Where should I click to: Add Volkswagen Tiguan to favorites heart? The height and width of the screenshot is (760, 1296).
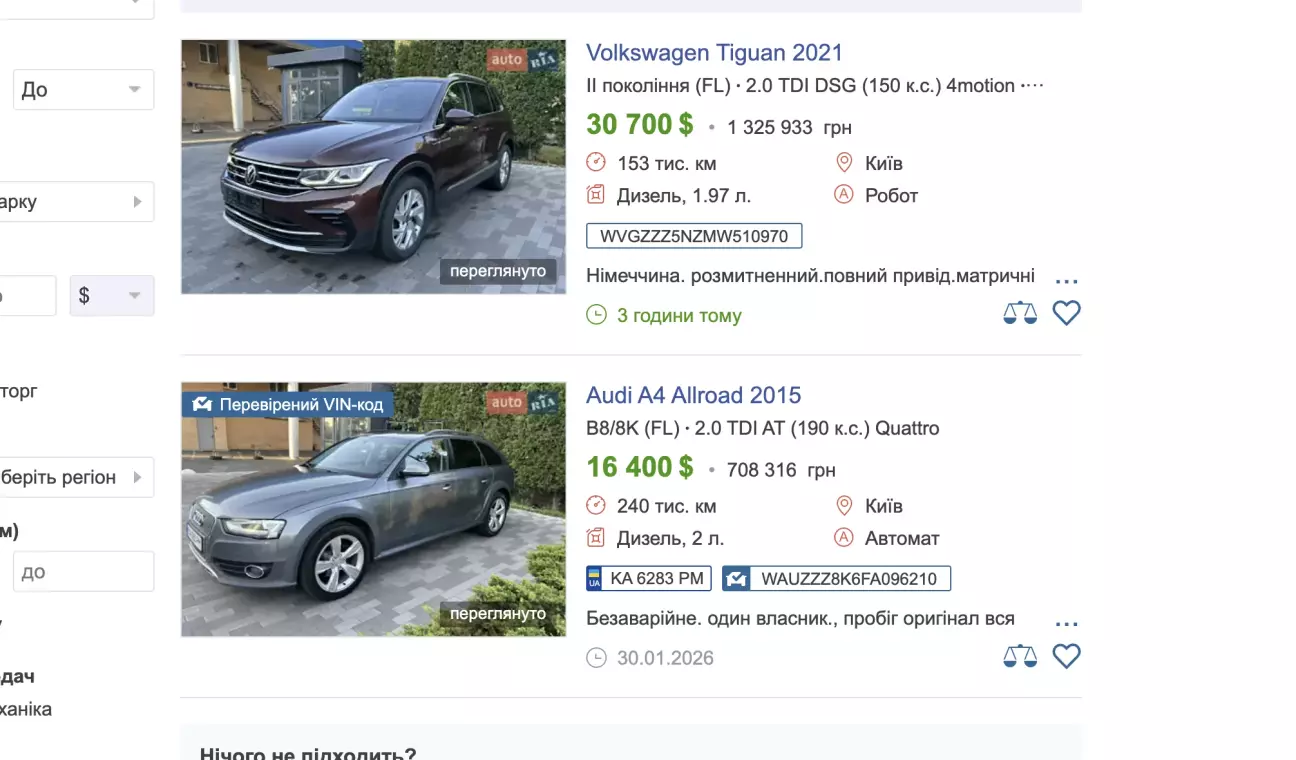click(1067, 314)
